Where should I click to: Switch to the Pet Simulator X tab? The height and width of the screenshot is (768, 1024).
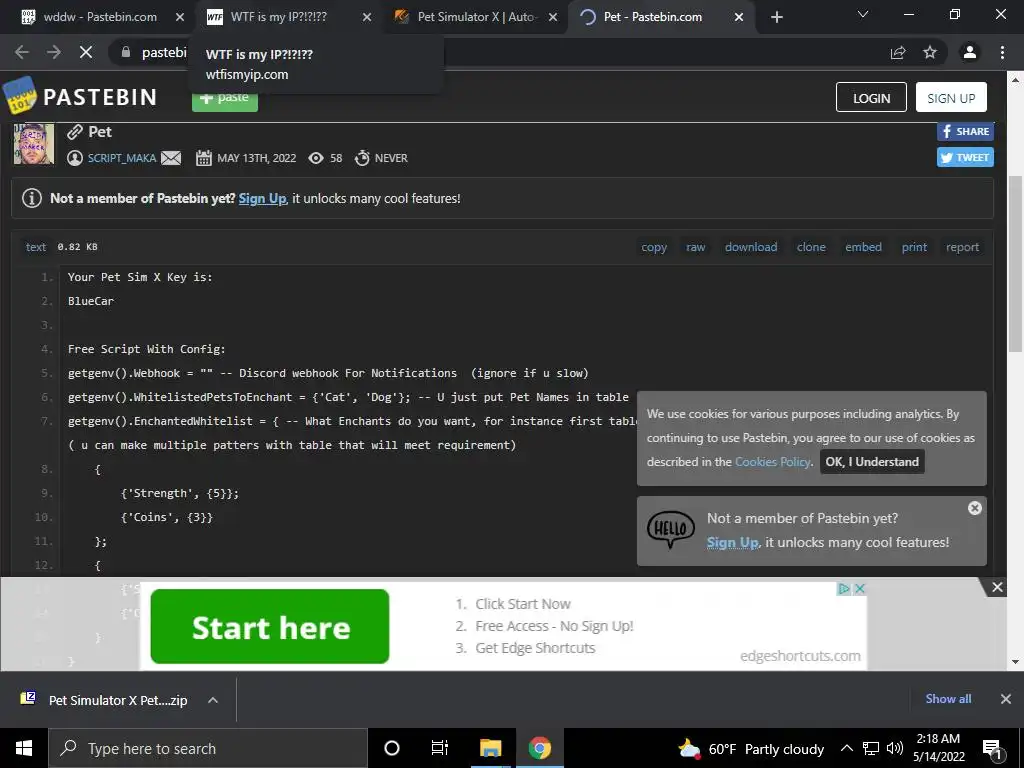pos(477,17)
